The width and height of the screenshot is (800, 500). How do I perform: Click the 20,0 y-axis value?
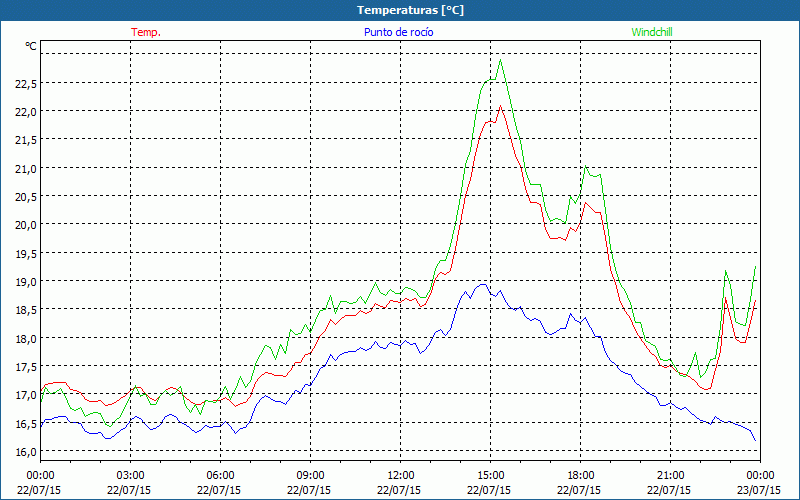(x=26, y=226)
